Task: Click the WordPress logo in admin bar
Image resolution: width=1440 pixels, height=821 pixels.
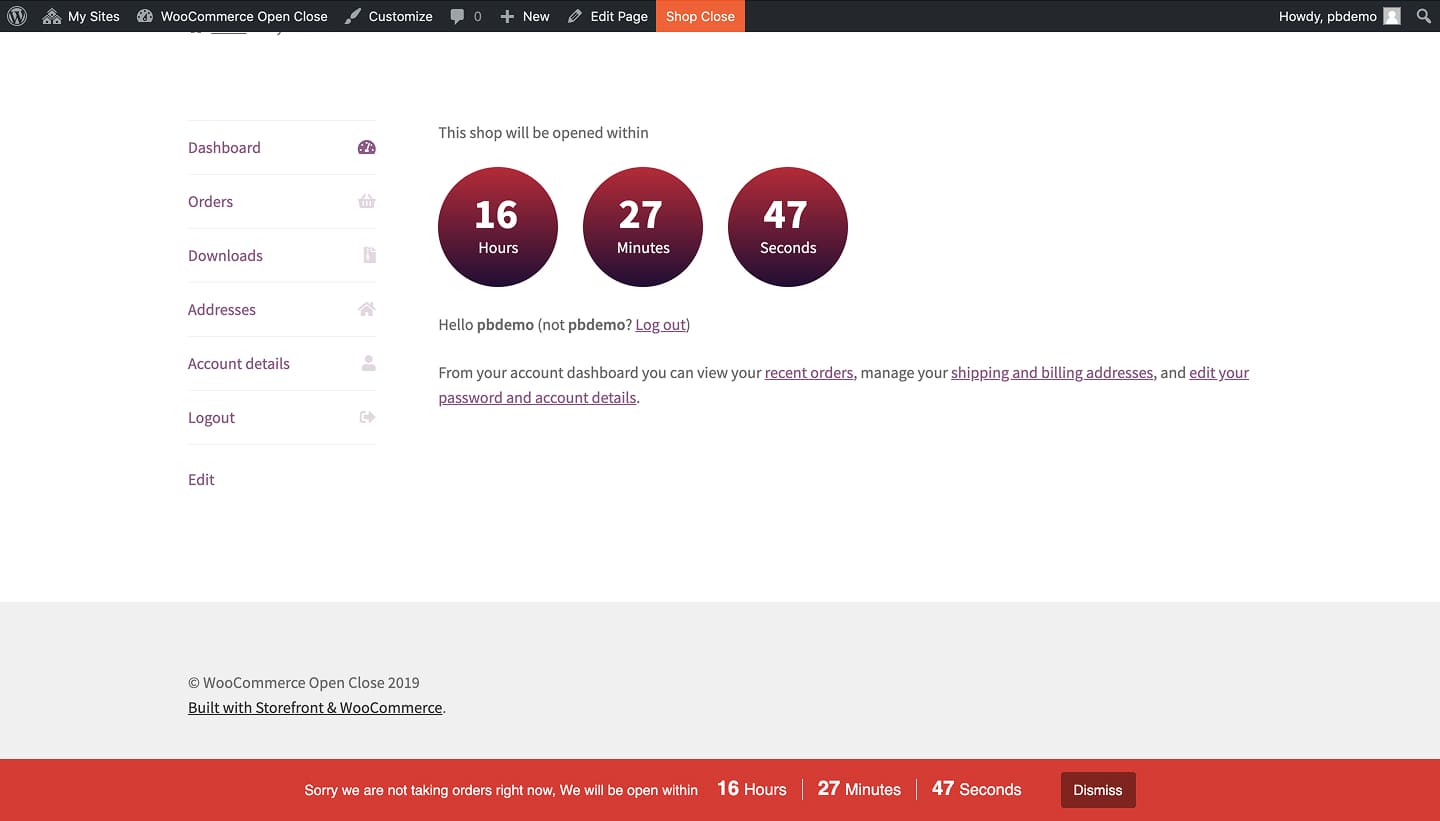Action: (x=17, y=16)
